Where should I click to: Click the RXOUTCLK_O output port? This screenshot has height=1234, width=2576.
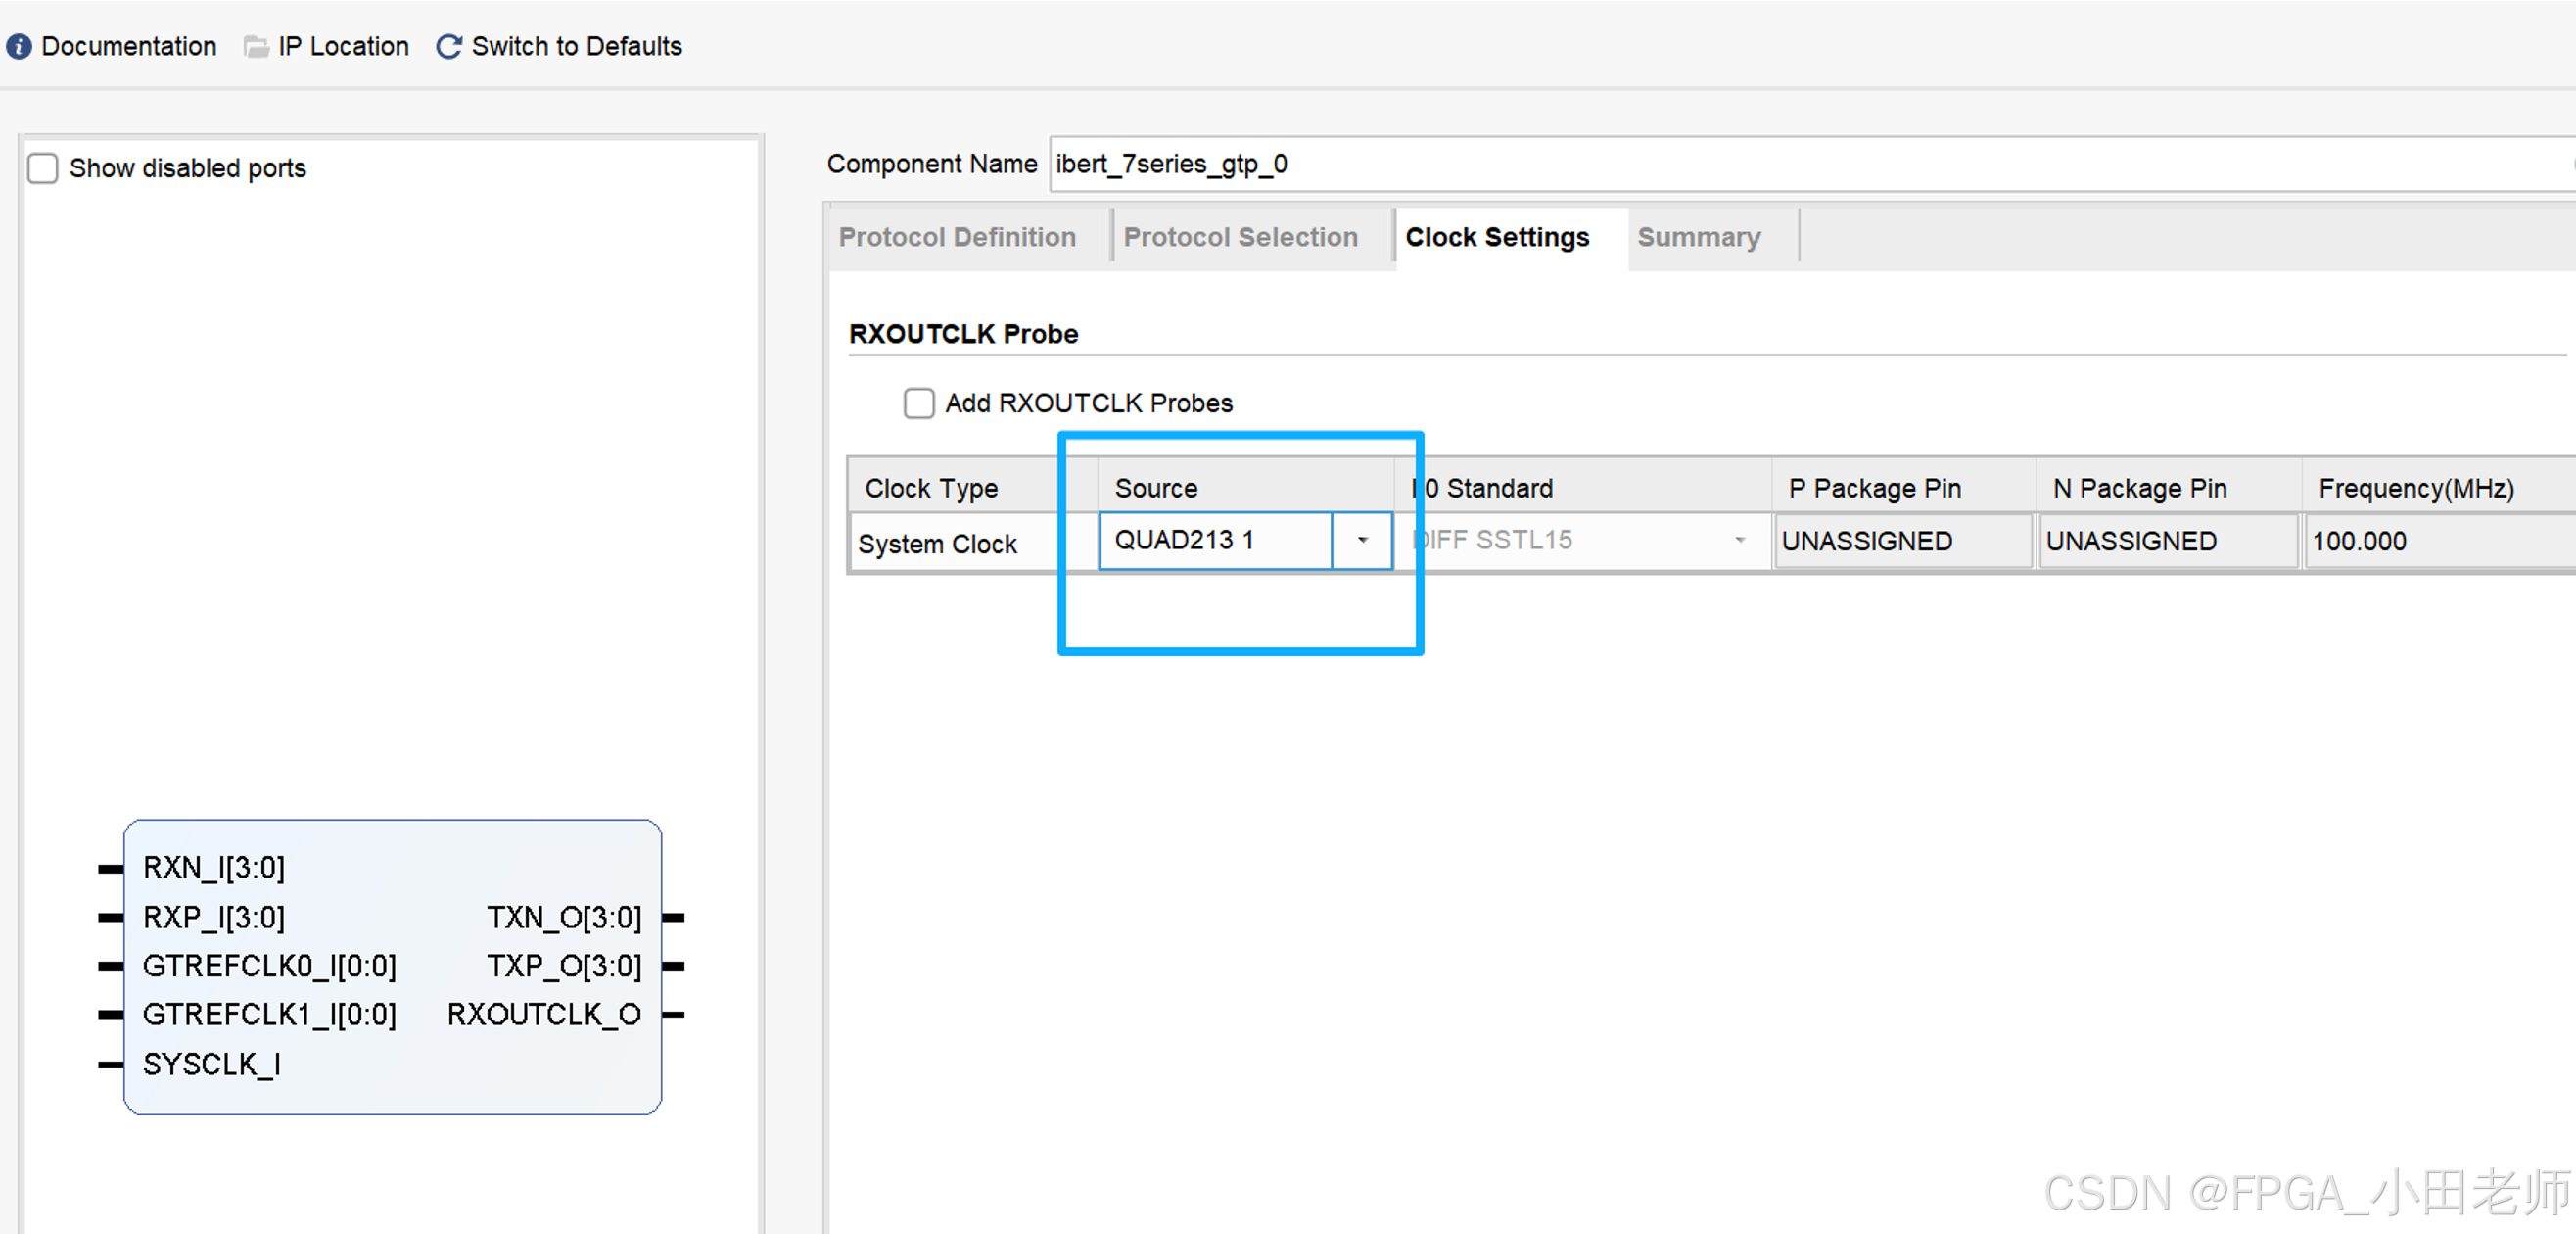(543, 1015)
